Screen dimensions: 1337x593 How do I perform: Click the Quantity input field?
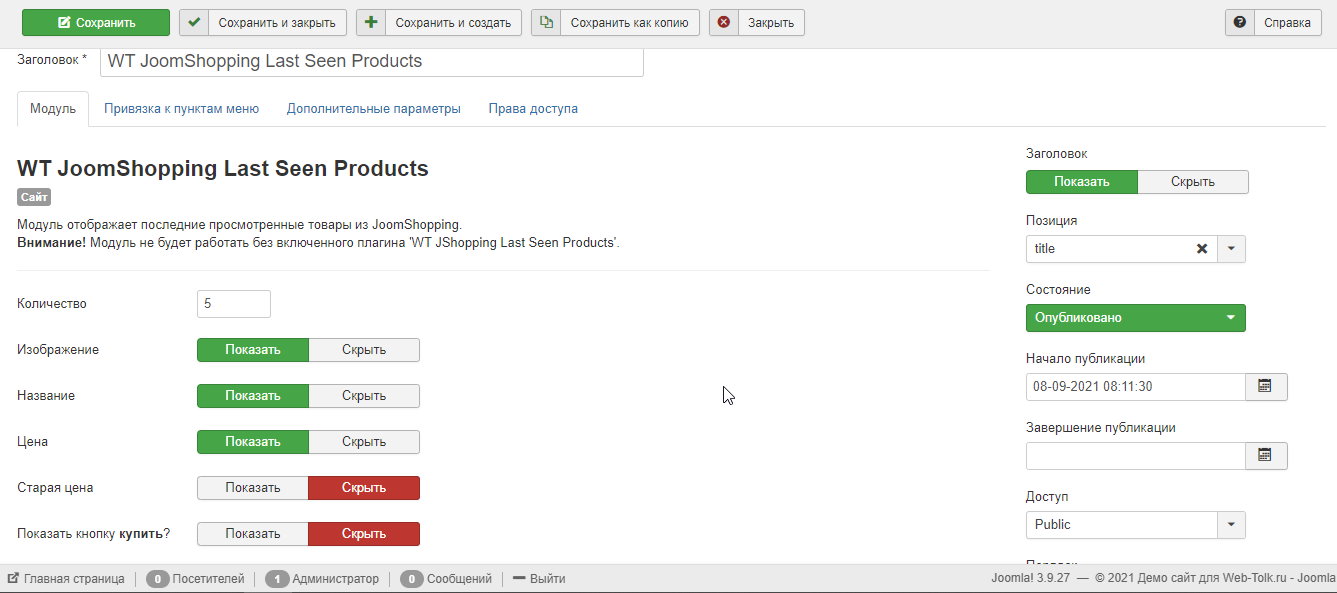point(234,304)
